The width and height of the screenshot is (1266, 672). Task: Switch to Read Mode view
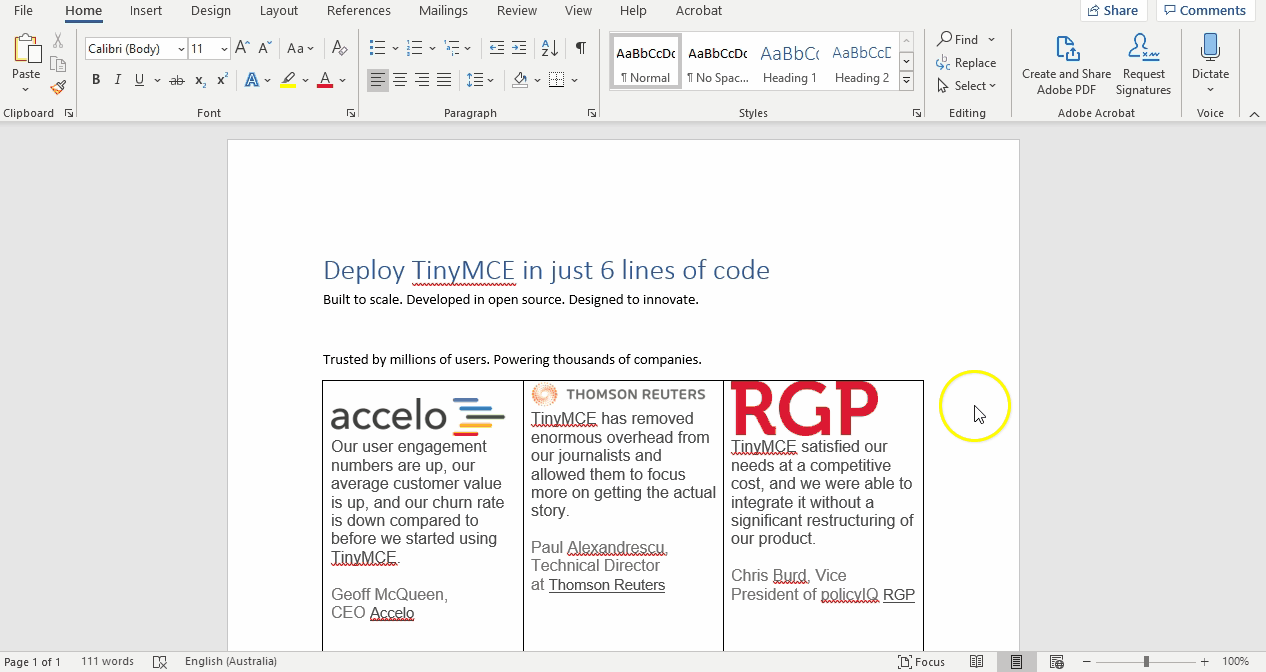pyautogui.click(x=977, y=662)
